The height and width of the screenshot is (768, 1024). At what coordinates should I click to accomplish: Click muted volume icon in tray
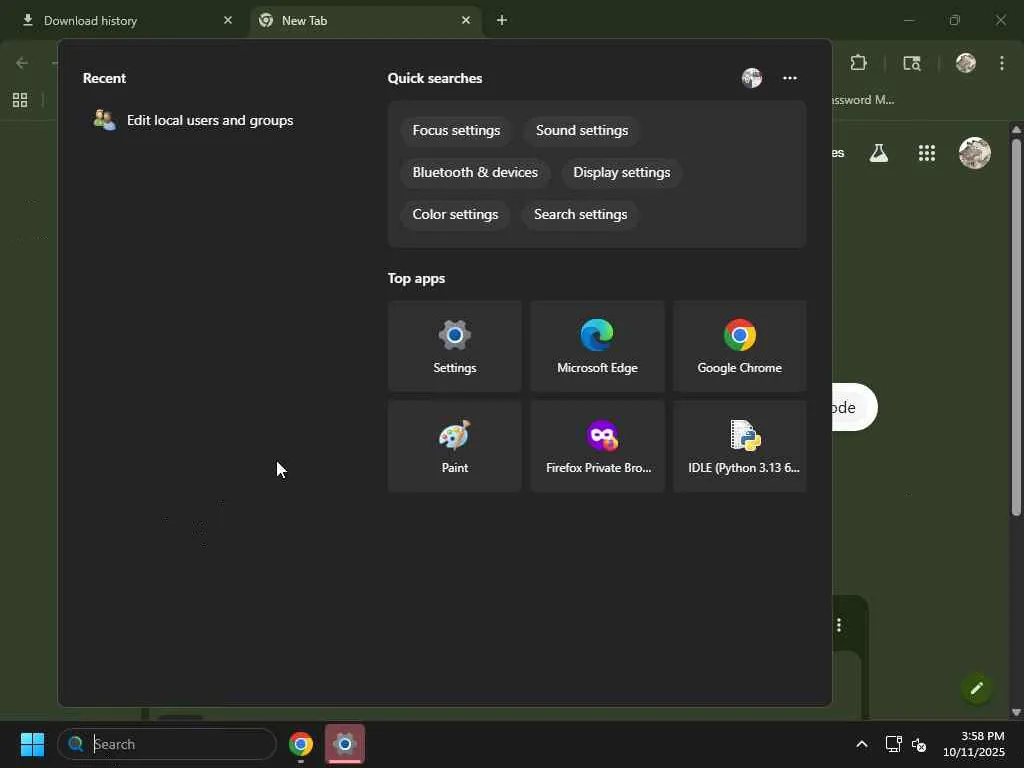tap(919, 744)
